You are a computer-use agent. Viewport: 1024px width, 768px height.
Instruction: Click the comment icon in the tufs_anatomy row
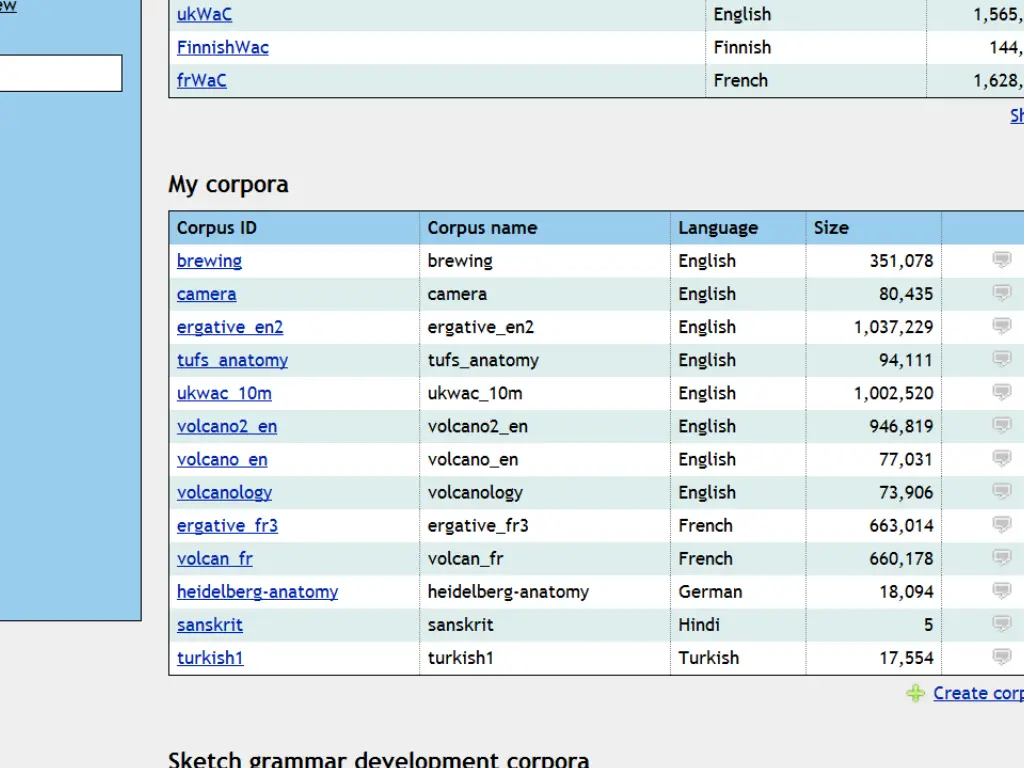tap(1001, 359)
